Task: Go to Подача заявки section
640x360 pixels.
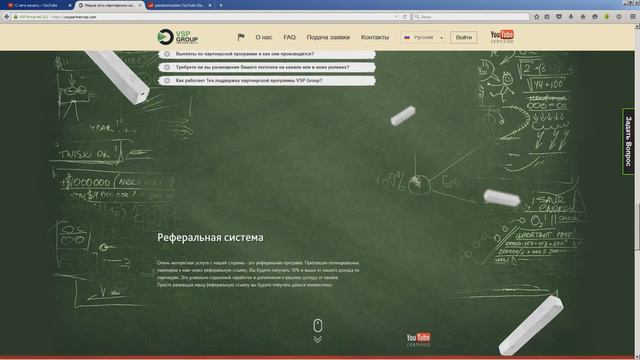Action: click(x=328, y=37)
